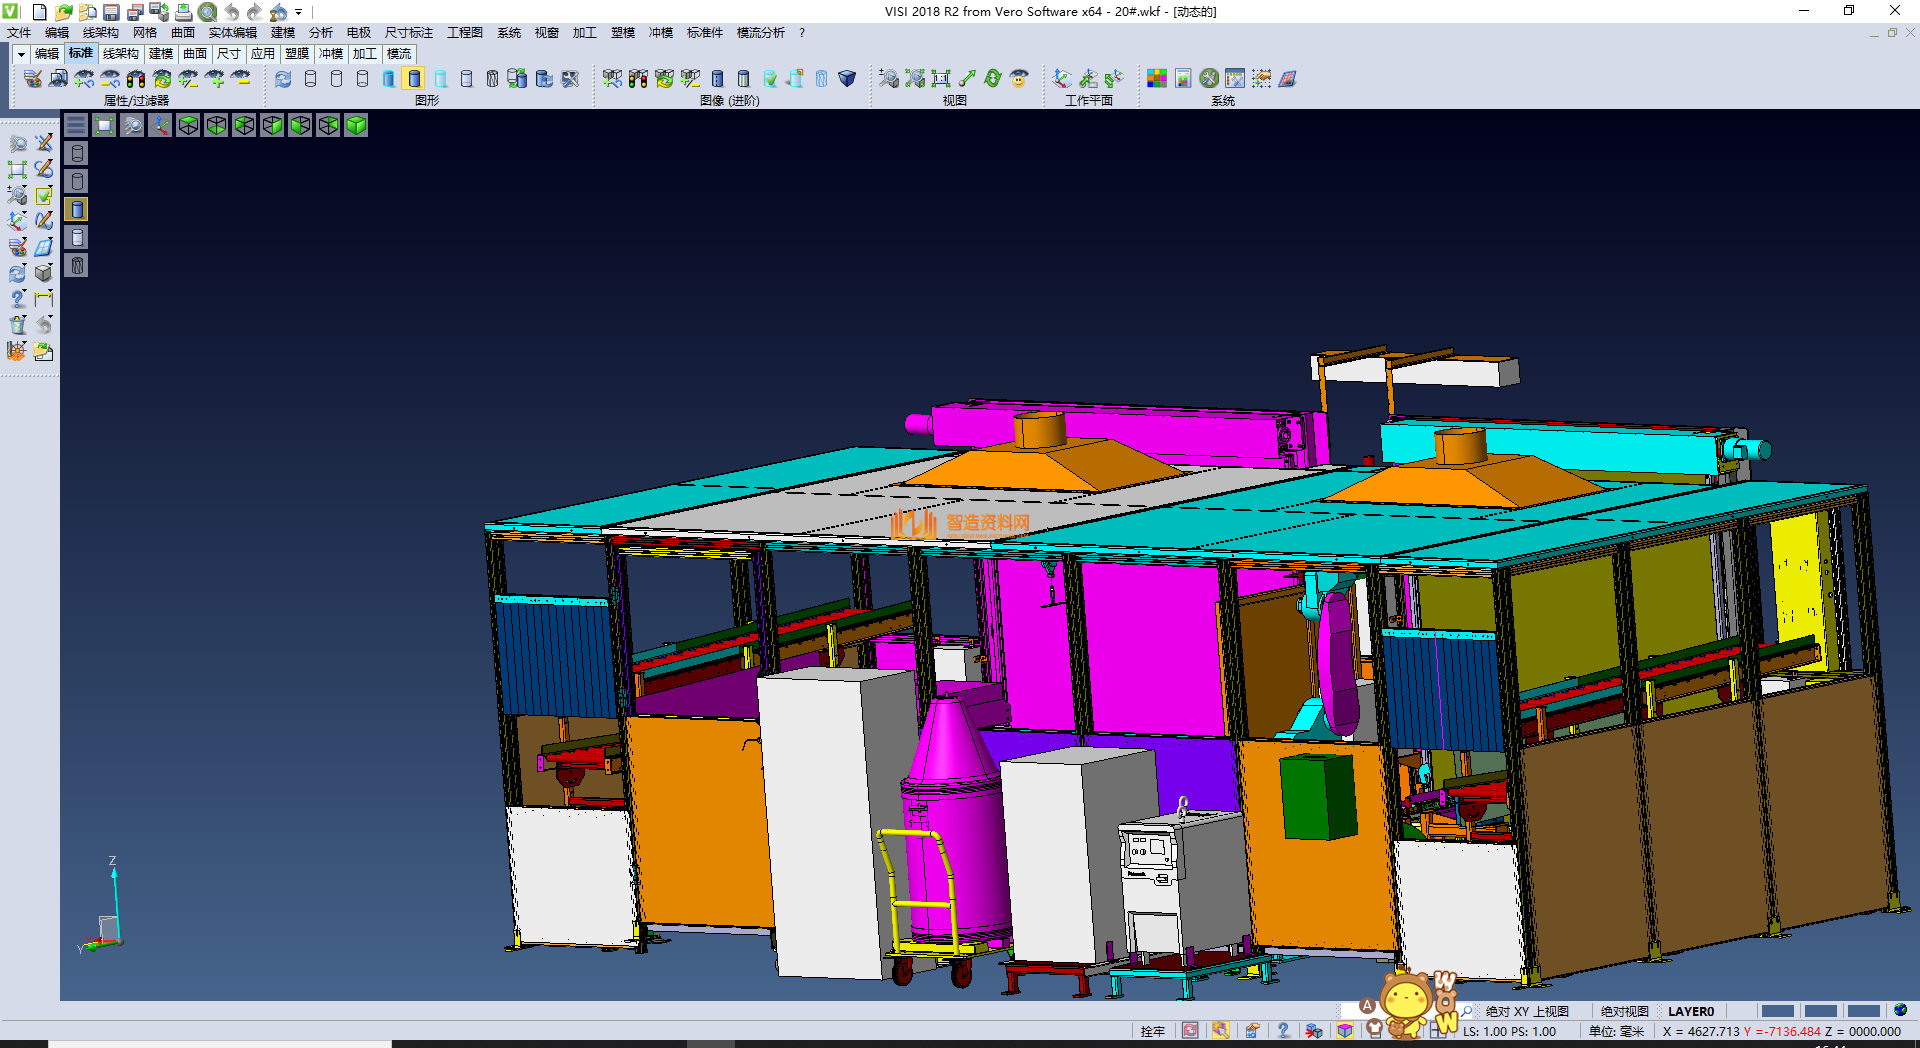
Task: Click the solid green shaded cube view icon
Action: [x=356, y=125]
